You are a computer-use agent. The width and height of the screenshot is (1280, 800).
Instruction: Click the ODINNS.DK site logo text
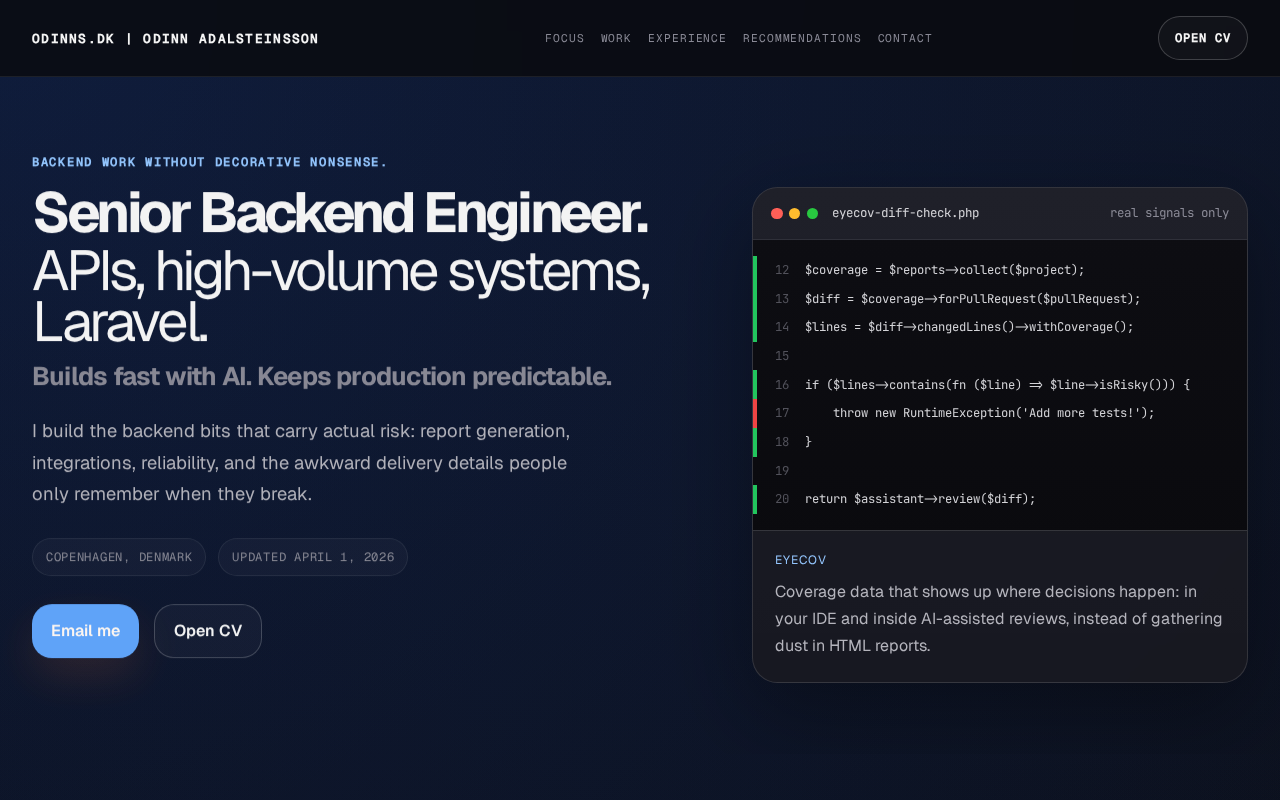(x=73, y=38)
